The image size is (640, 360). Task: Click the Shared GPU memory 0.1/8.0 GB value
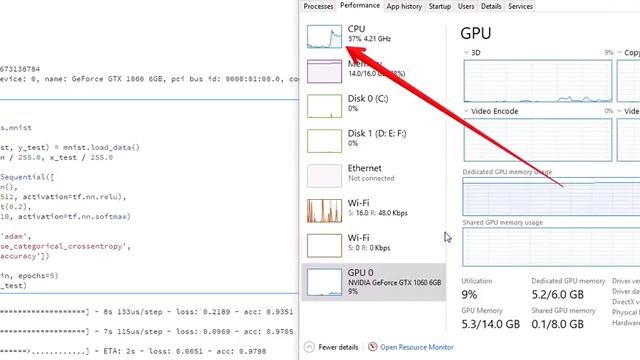[x=558, y=324]
